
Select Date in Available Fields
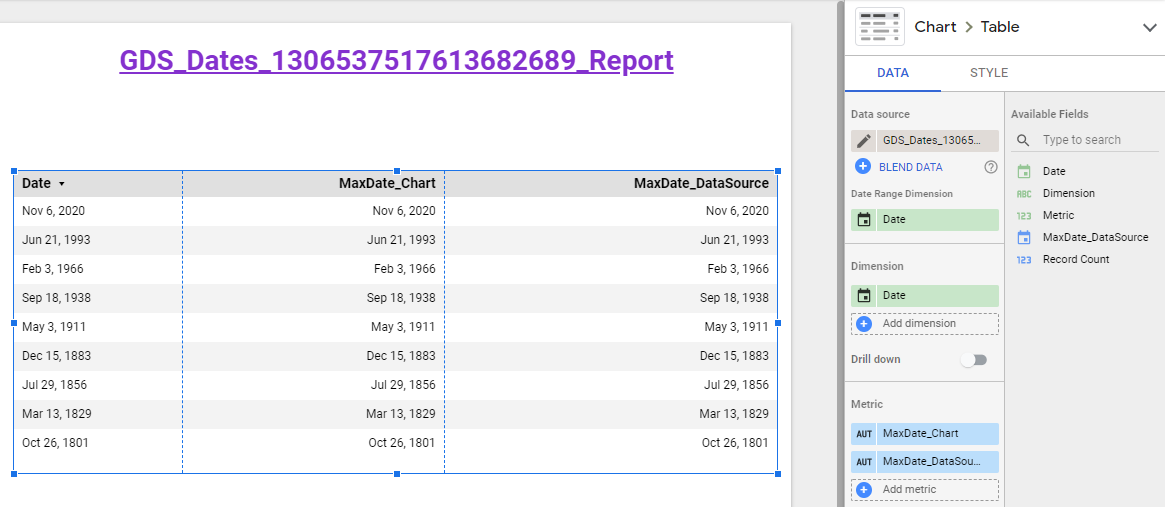(x=1054, y=171)
